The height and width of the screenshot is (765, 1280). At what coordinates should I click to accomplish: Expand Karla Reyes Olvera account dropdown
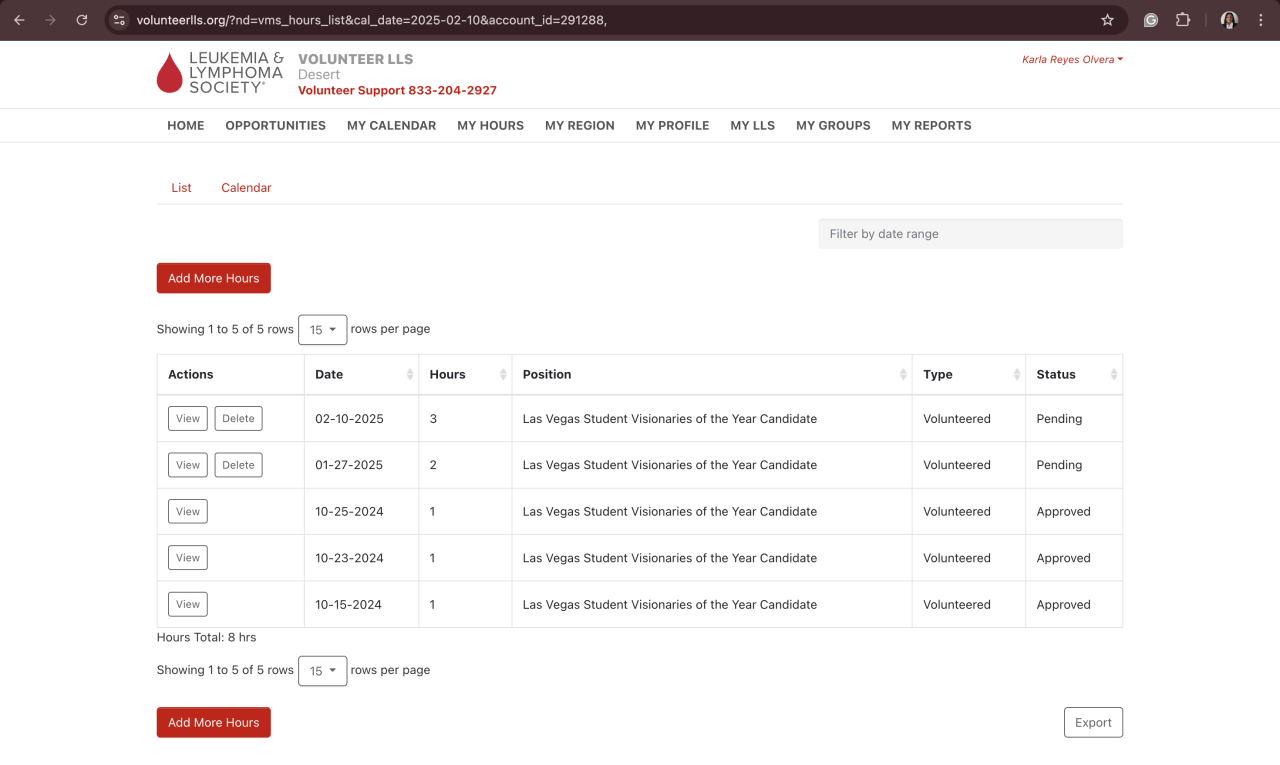pos(1072,60)
